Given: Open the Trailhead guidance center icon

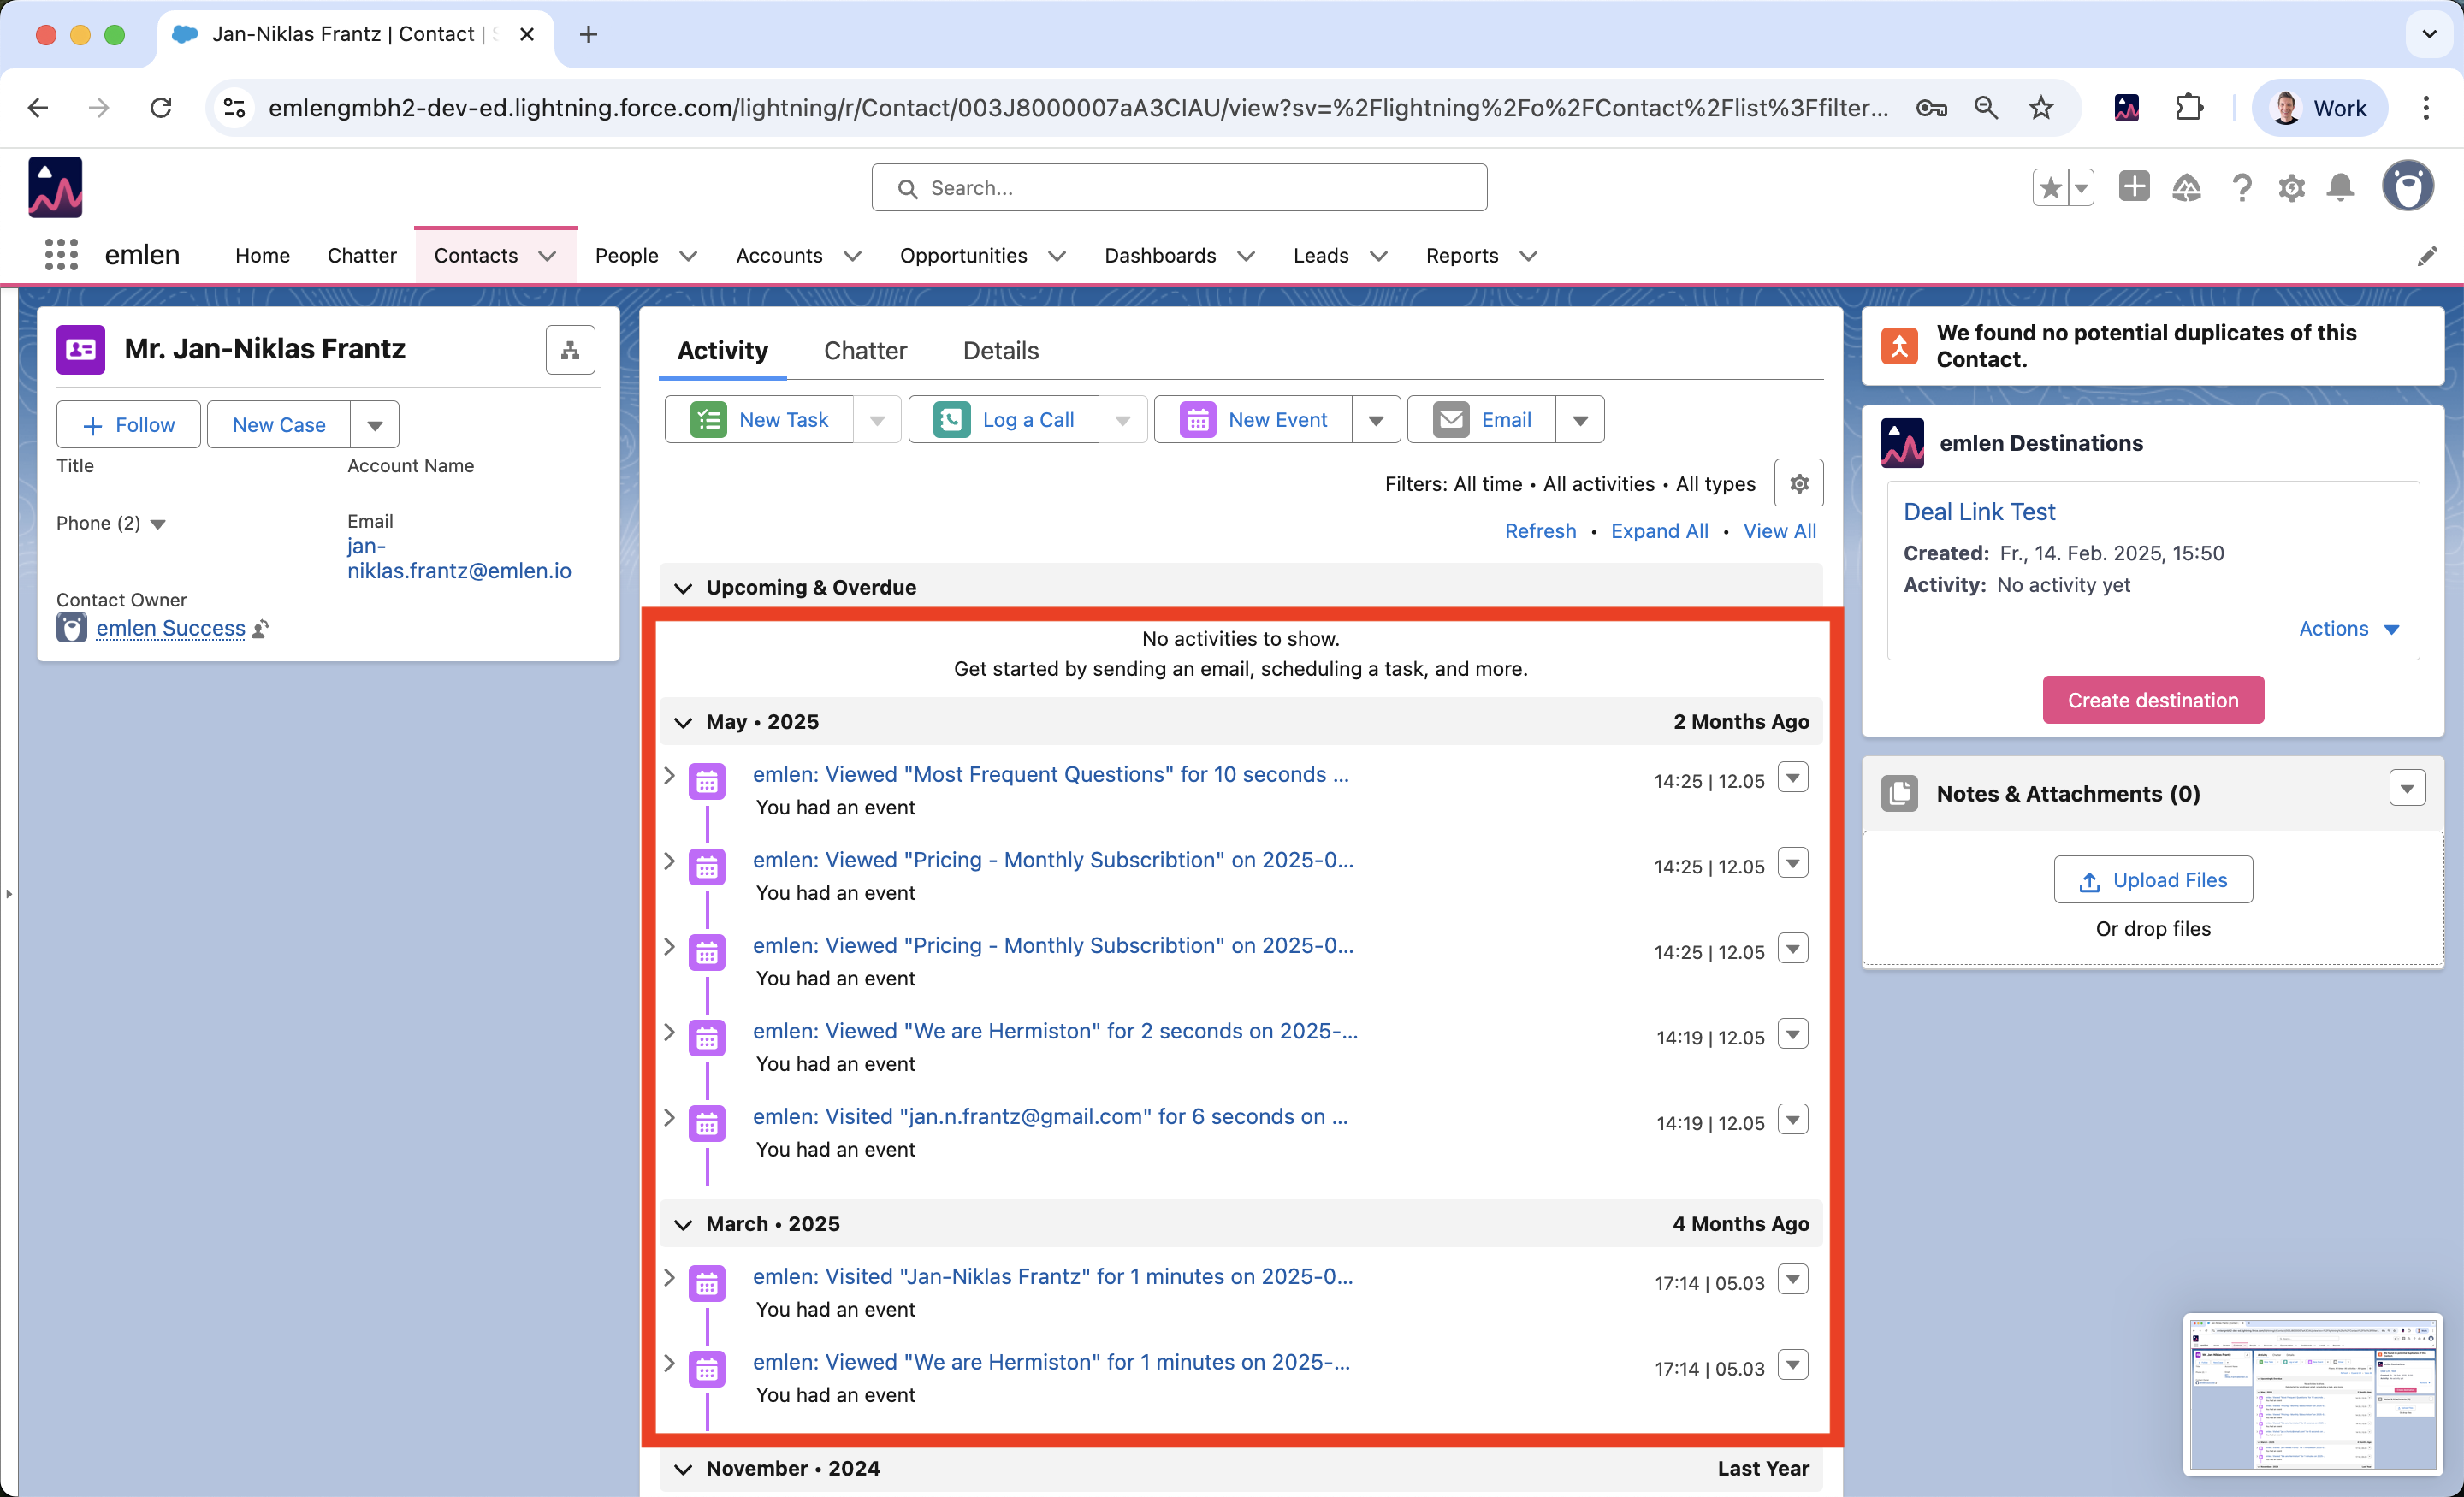Looking at the screenshot, I should pyautogui.click(x=2186, y=188).
